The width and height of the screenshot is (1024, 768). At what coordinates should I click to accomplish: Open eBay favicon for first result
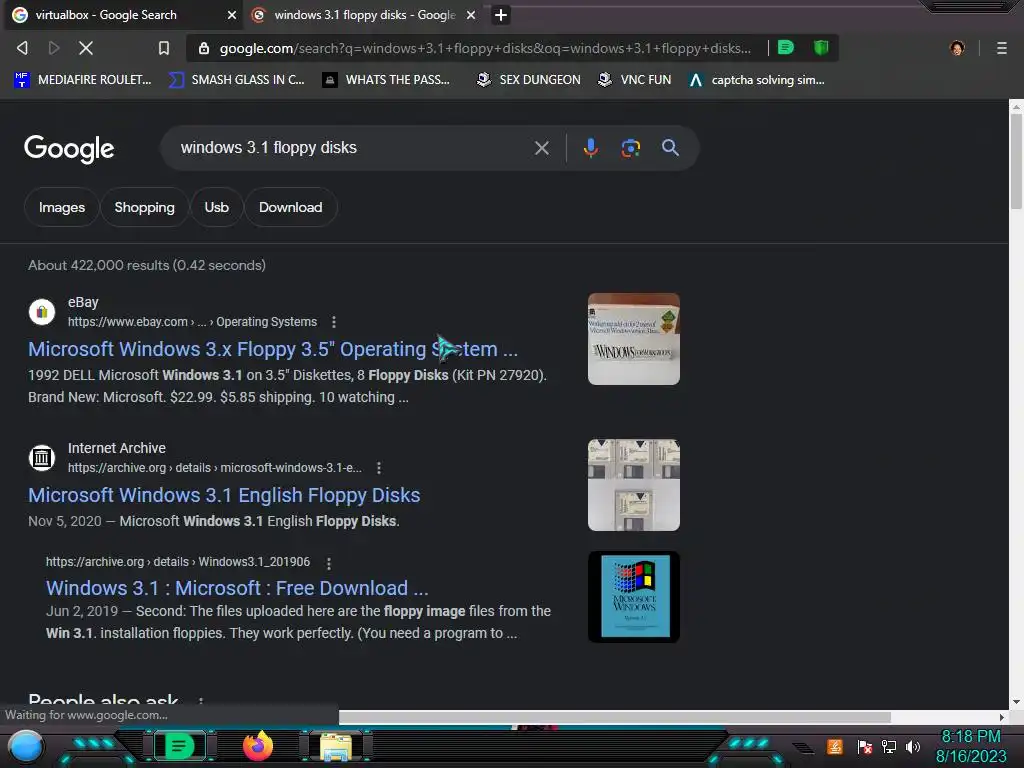42,312
